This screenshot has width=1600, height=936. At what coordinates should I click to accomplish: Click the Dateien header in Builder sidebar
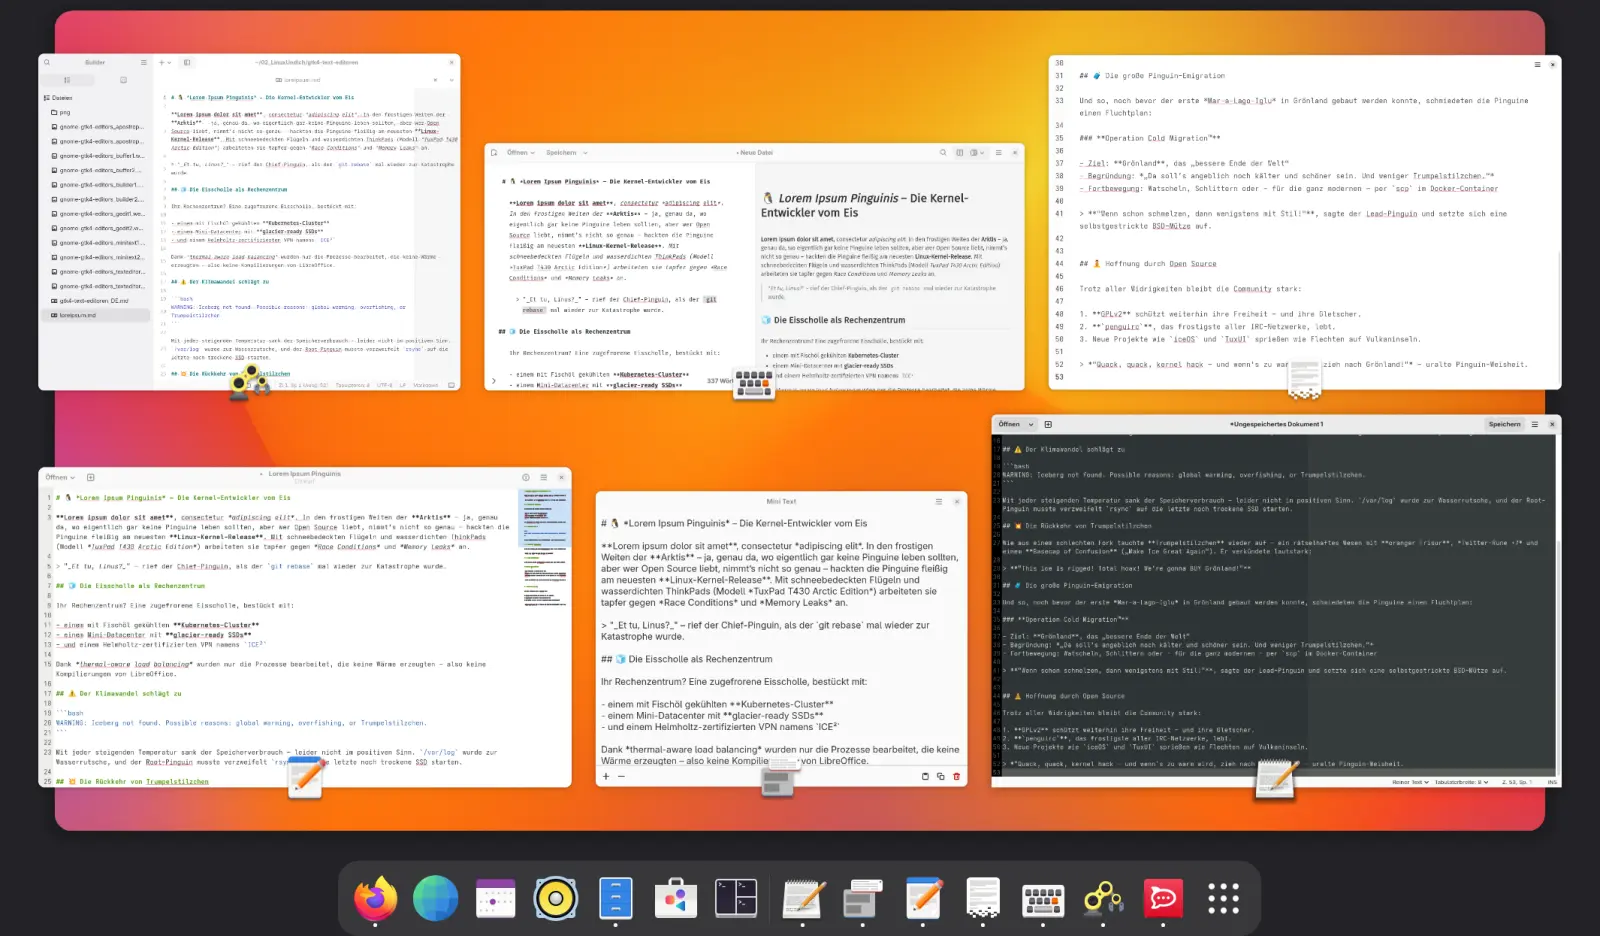tap(58, 98)
